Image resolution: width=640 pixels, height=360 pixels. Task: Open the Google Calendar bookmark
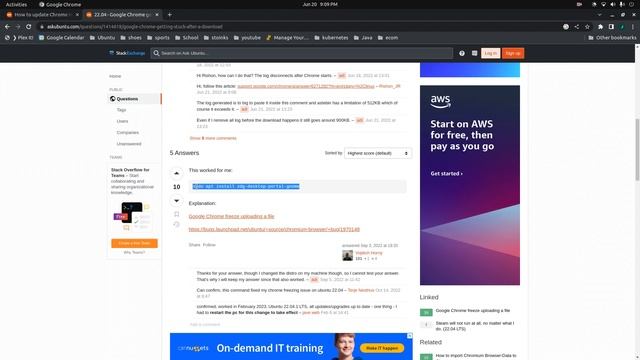click(x=61, y=38)
